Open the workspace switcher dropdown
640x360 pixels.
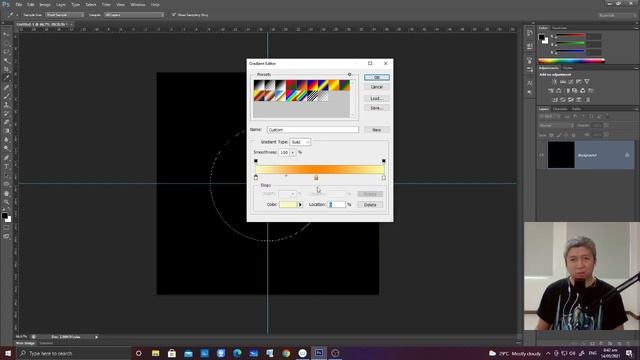coord(617,15)
